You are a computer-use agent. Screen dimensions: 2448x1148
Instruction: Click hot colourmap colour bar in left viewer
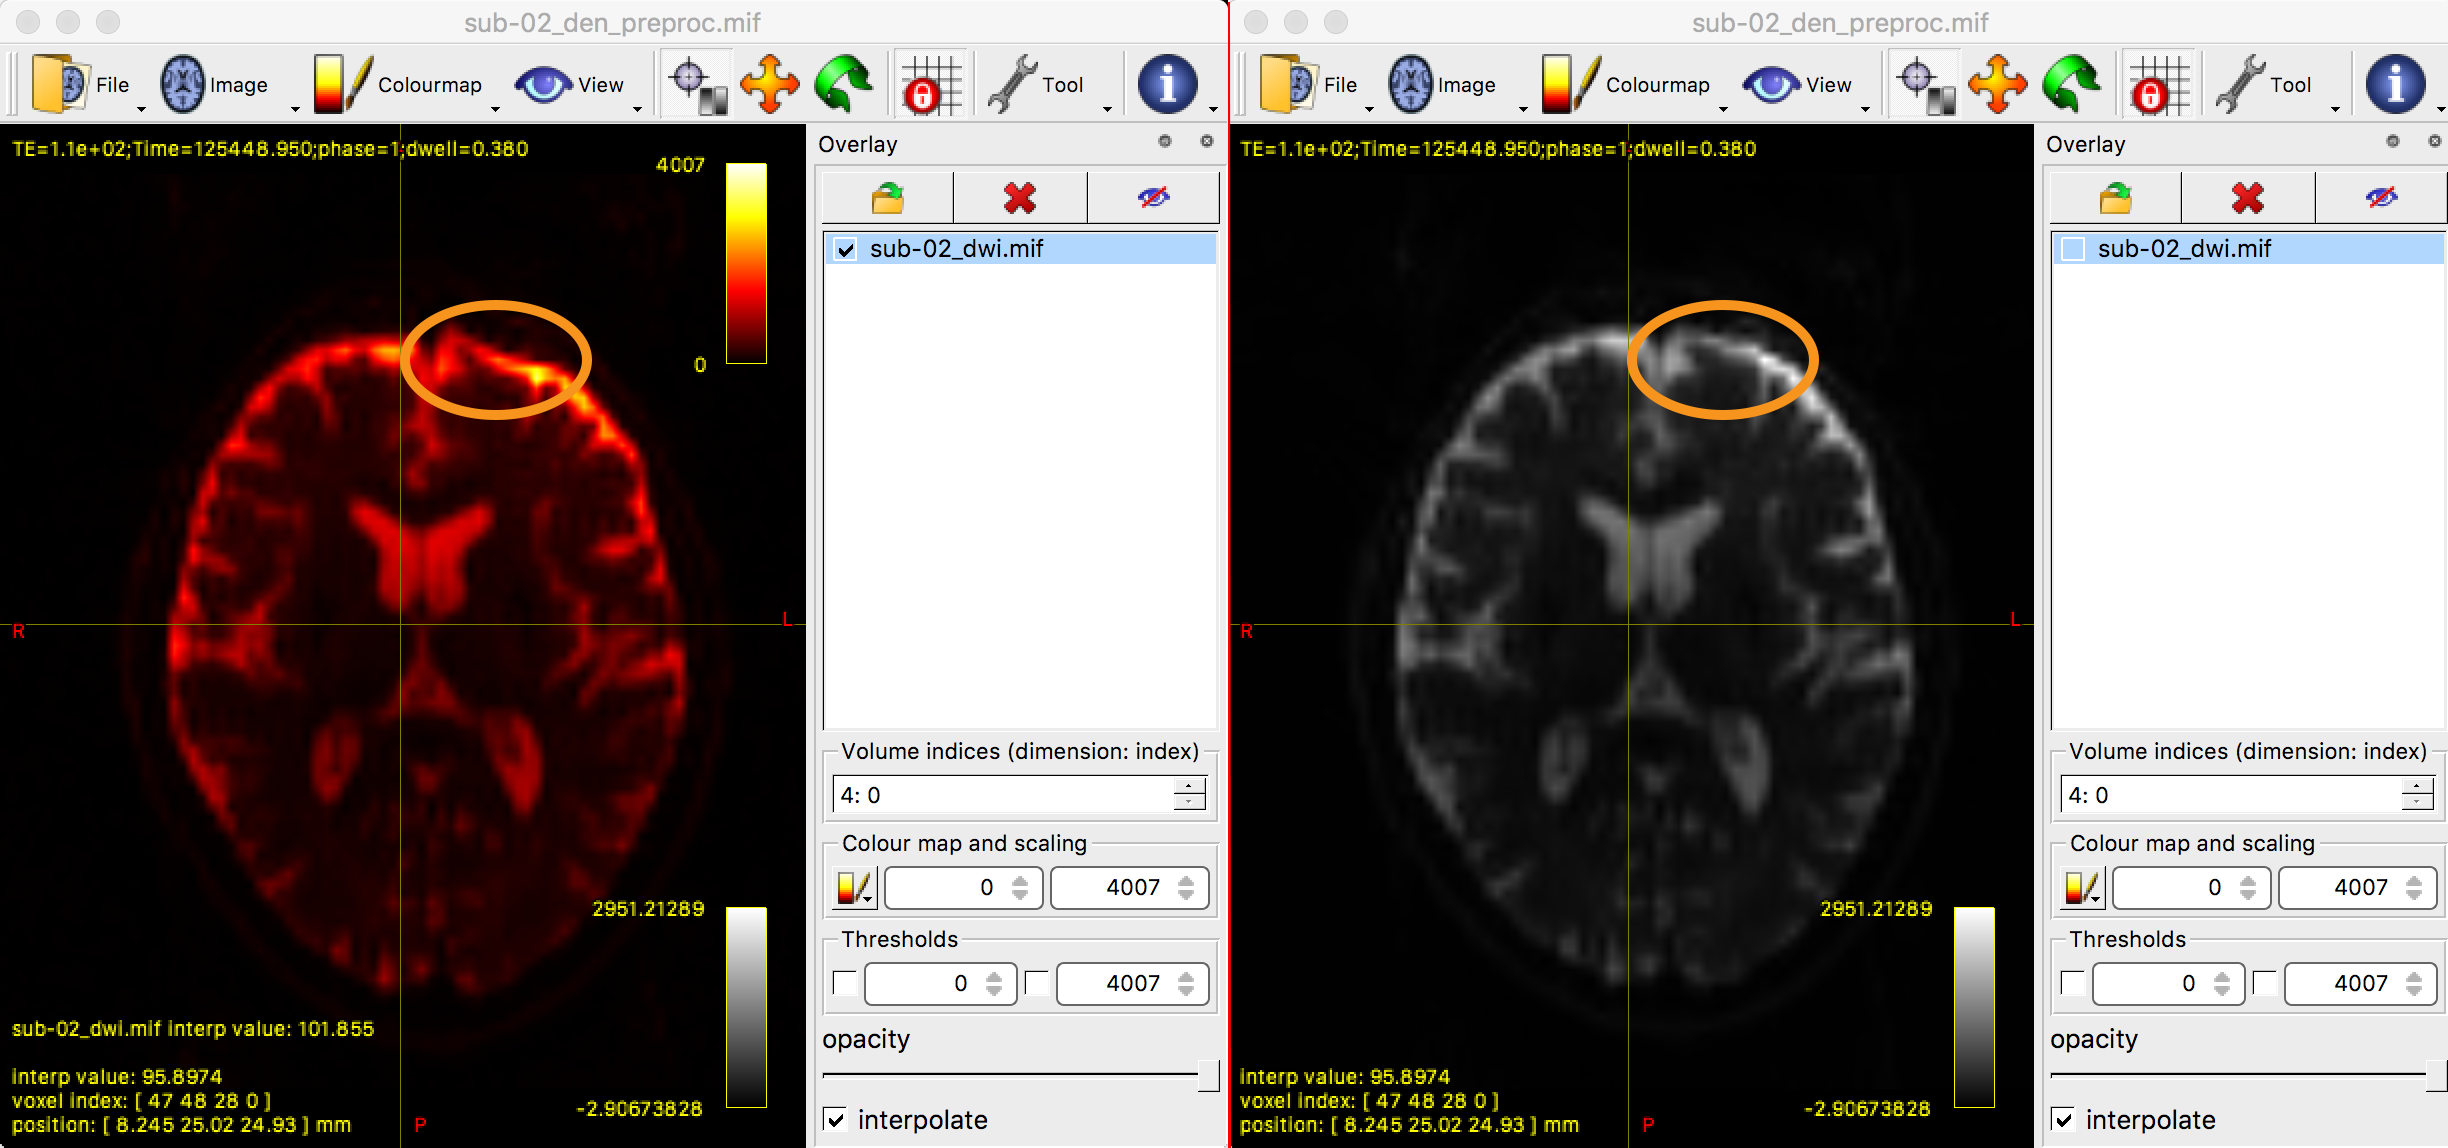point(746,263)
